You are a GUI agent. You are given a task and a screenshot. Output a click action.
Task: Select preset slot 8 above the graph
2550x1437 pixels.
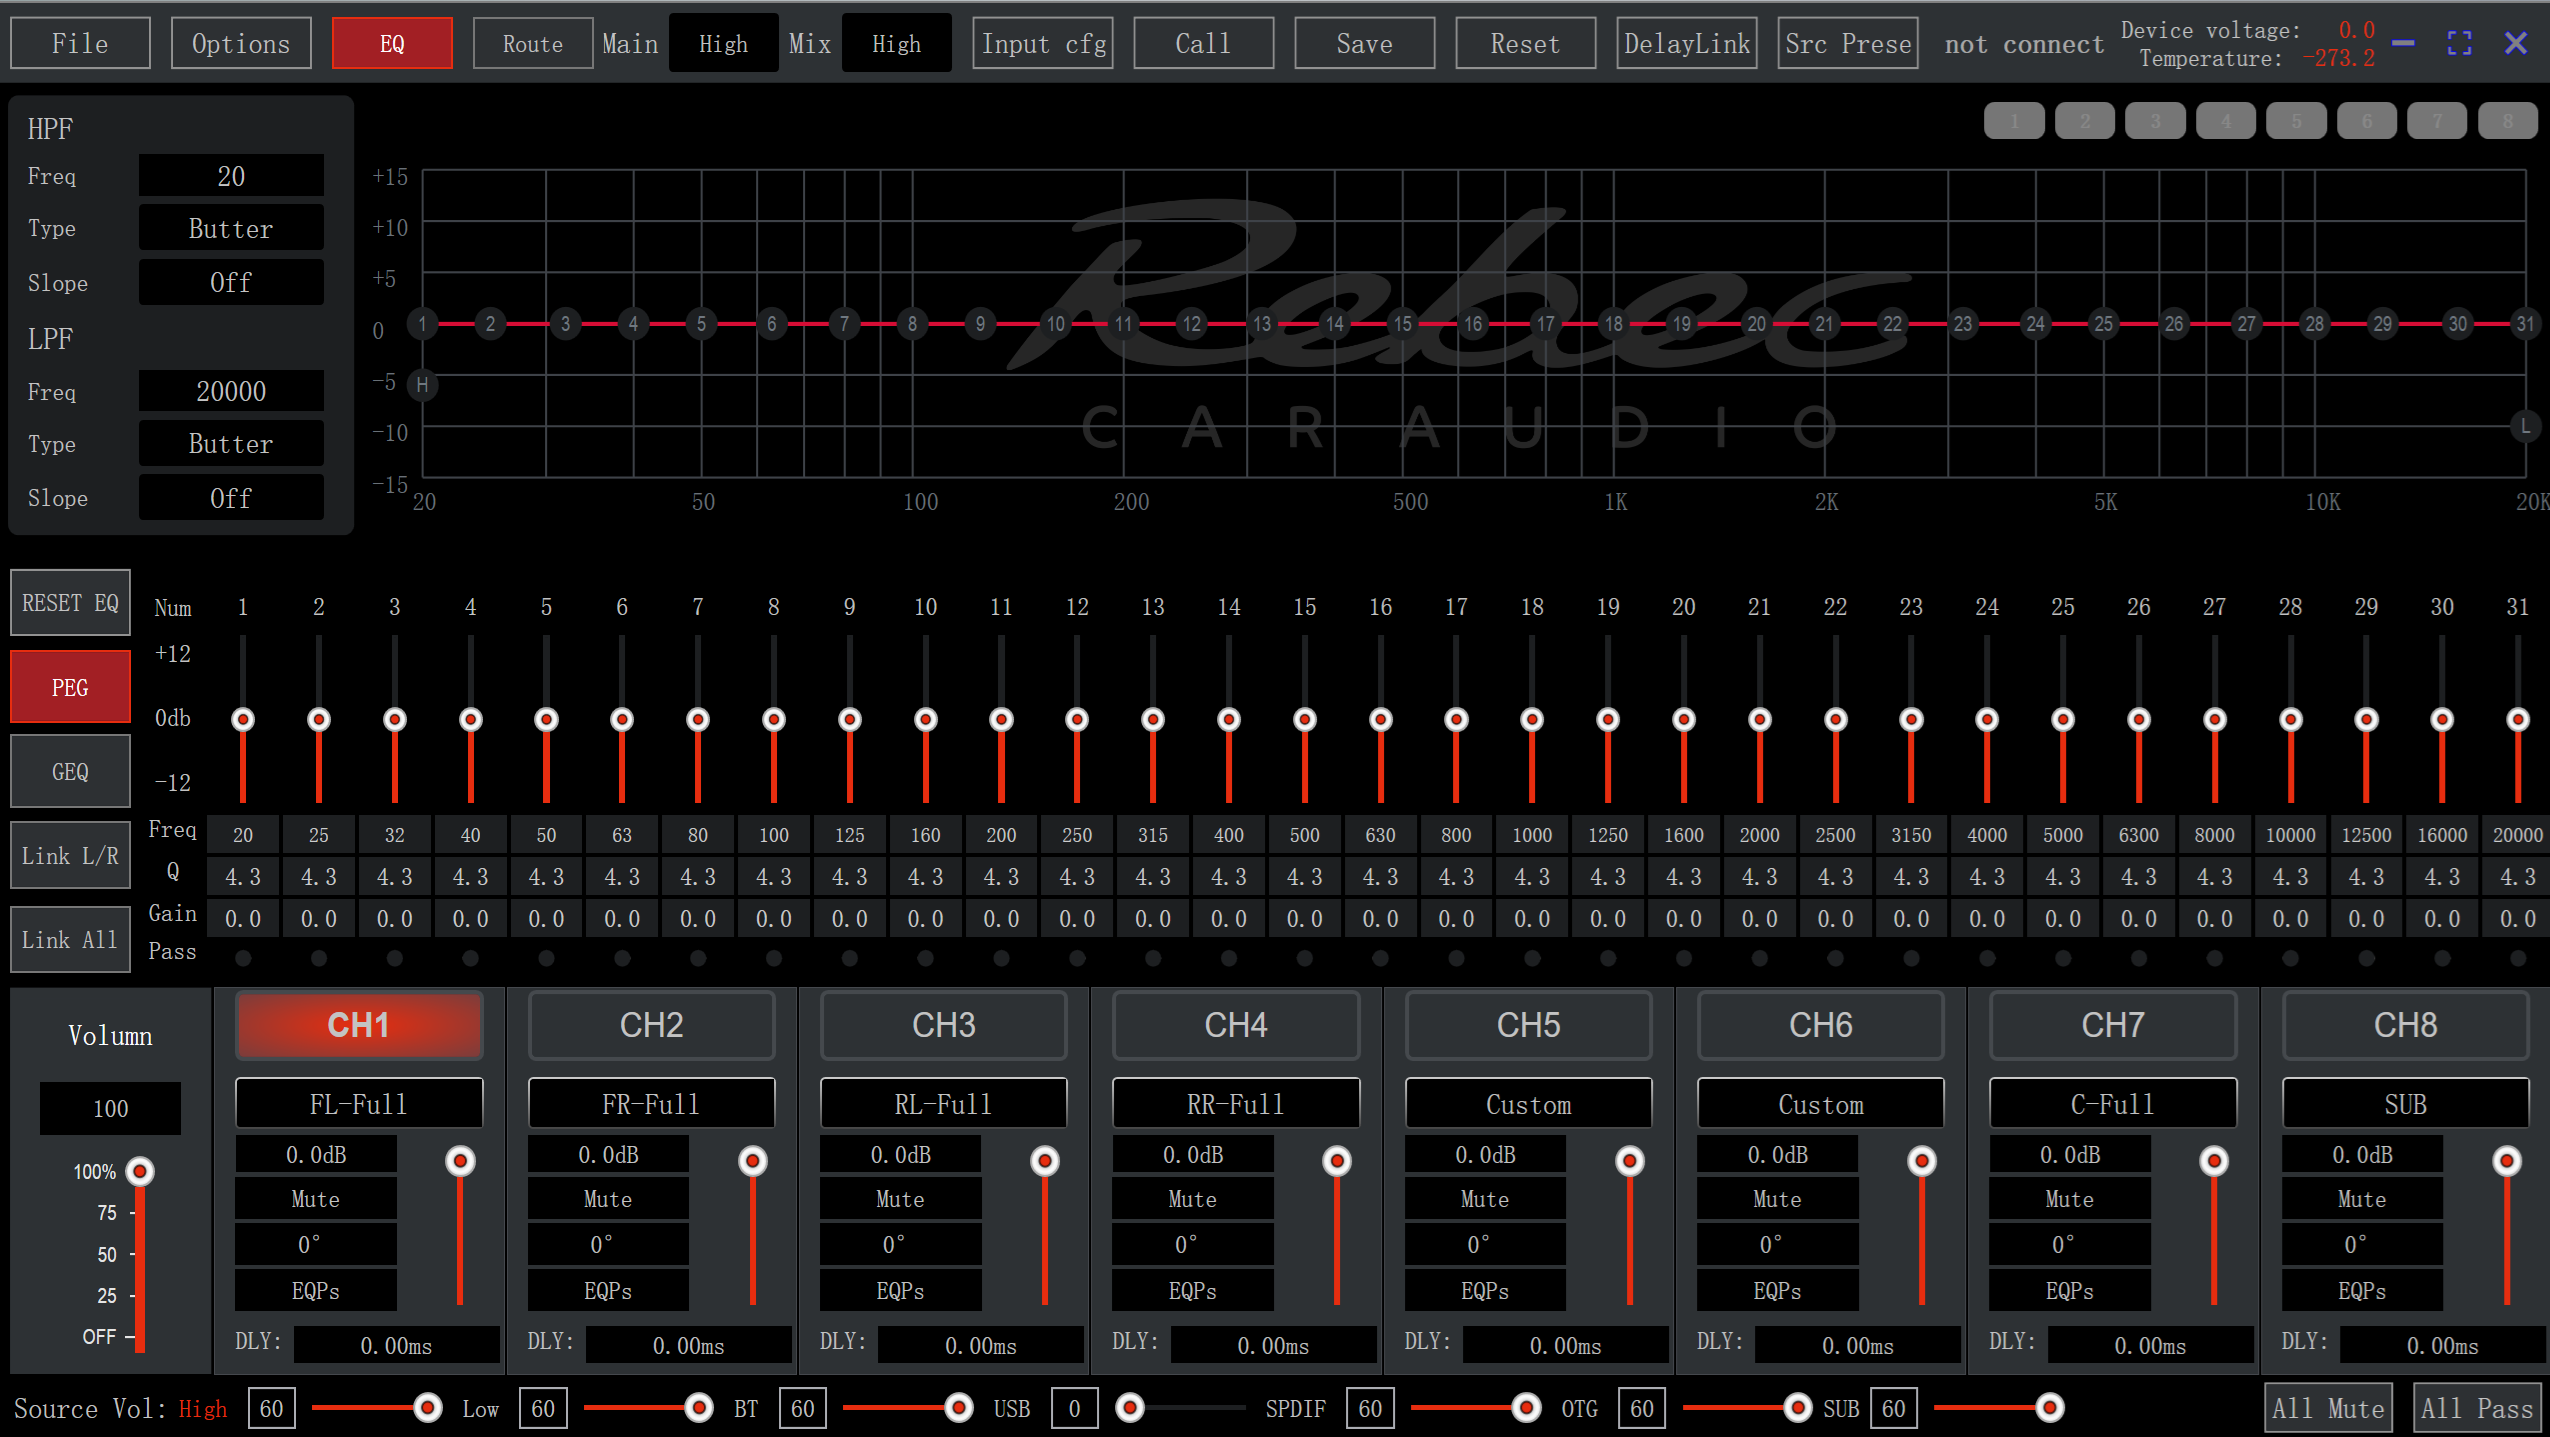click(2507, 121)
